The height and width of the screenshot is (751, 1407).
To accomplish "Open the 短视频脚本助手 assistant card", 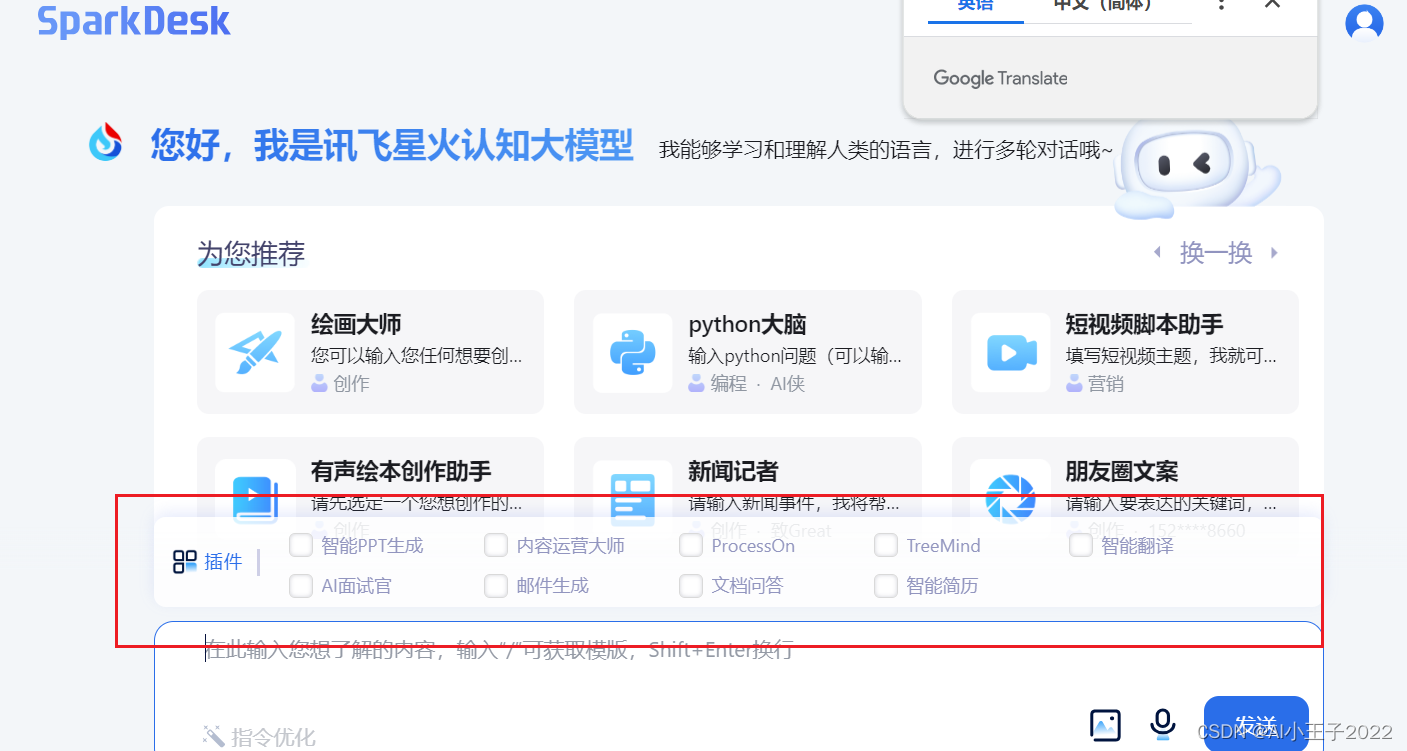I will (1125, 352).
